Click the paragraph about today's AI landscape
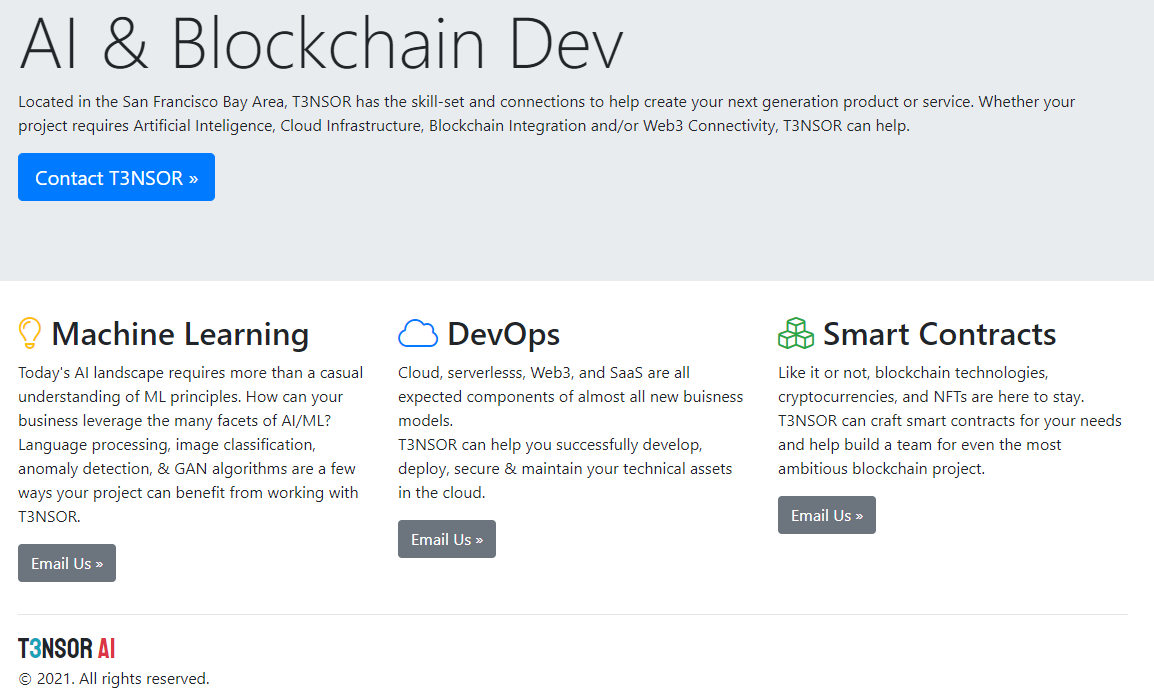 point(190,444)
